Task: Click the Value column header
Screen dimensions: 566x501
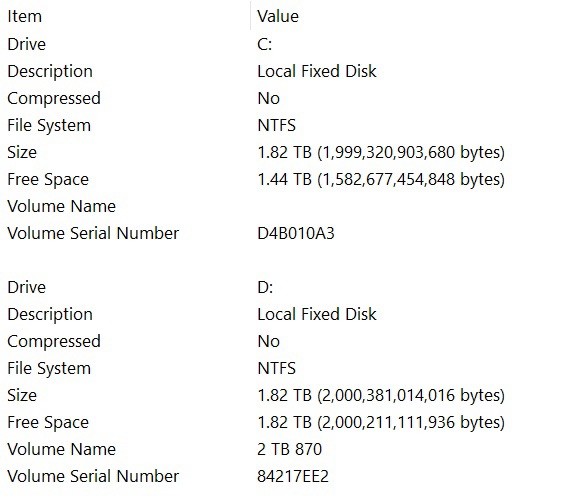Action: 278,17
